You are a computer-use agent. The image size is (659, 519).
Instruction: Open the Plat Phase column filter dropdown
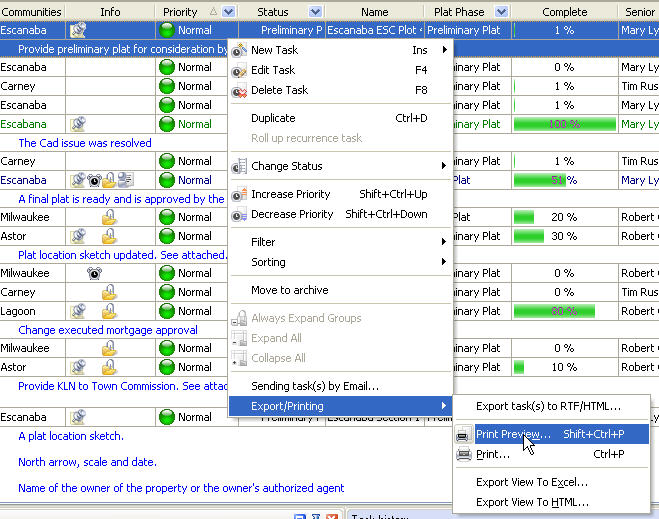[502, 12]
